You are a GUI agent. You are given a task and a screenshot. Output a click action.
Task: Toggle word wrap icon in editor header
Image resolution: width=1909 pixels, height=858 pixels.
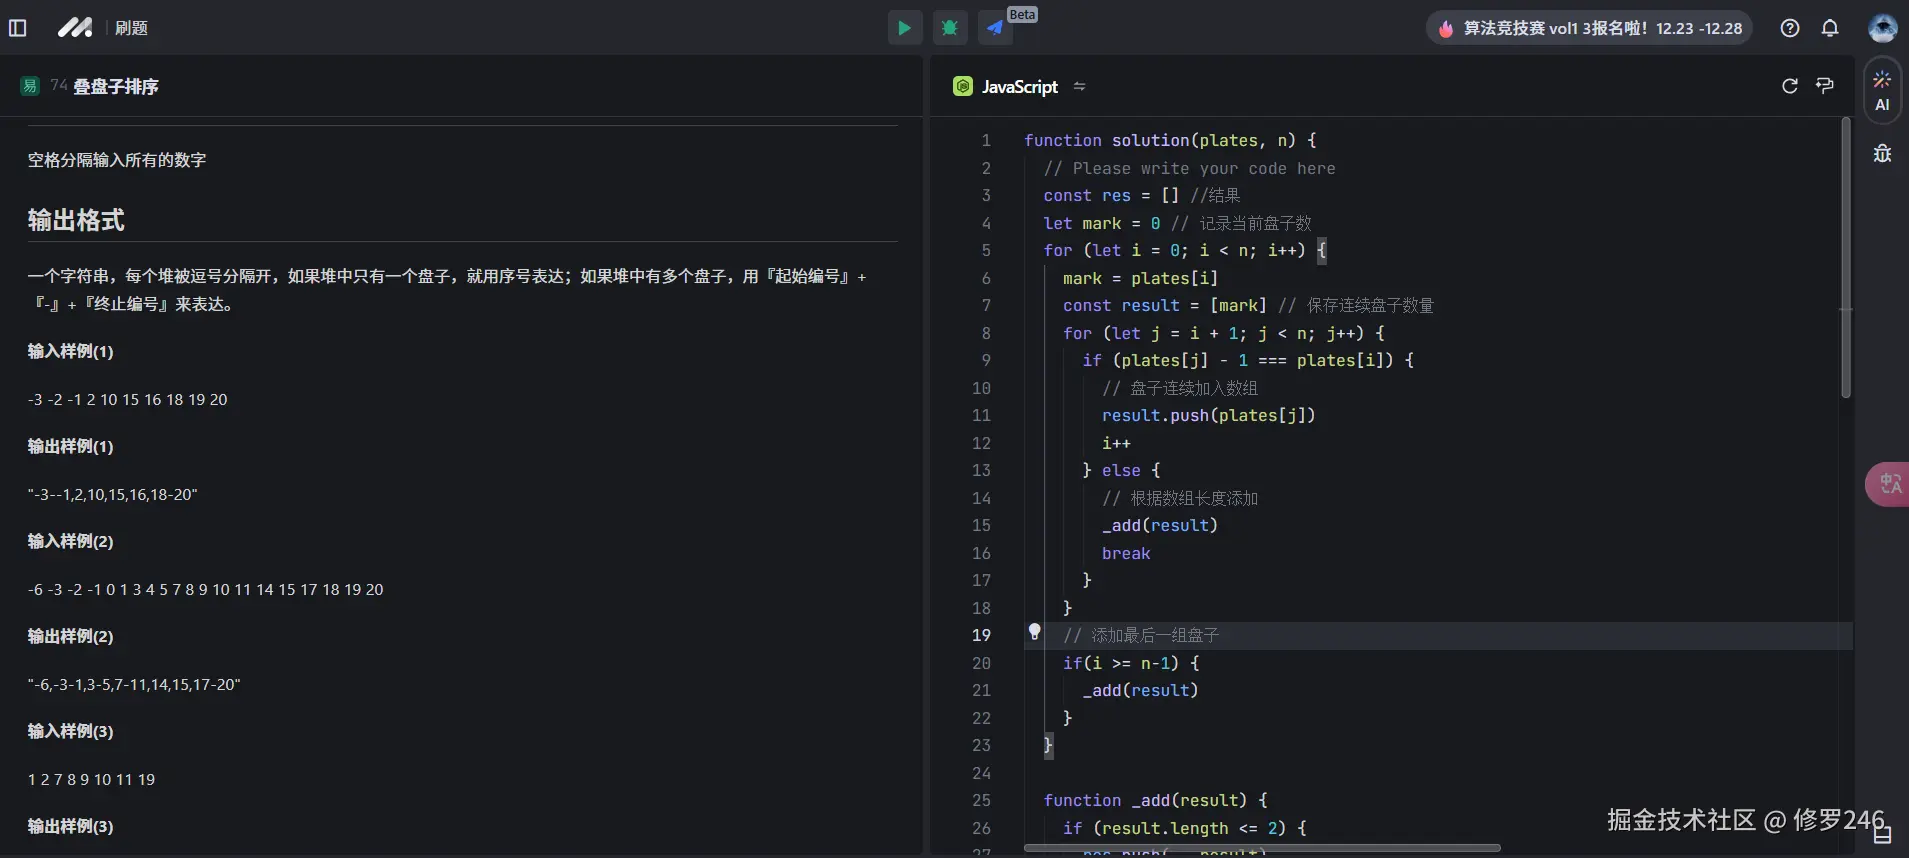[x=1825, y=86]
